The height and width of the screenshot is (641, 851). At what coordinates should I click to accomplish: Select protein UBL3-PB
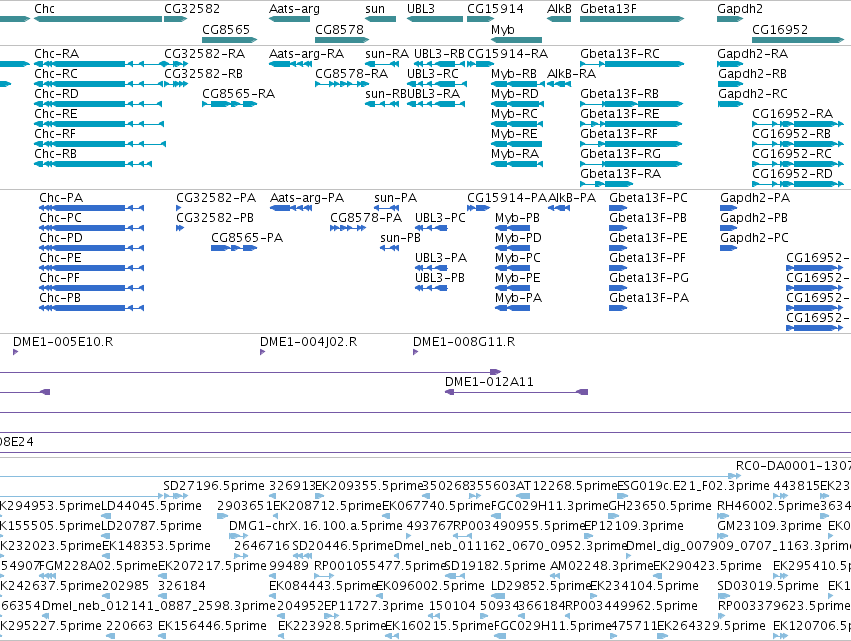[x=431, y=288]
